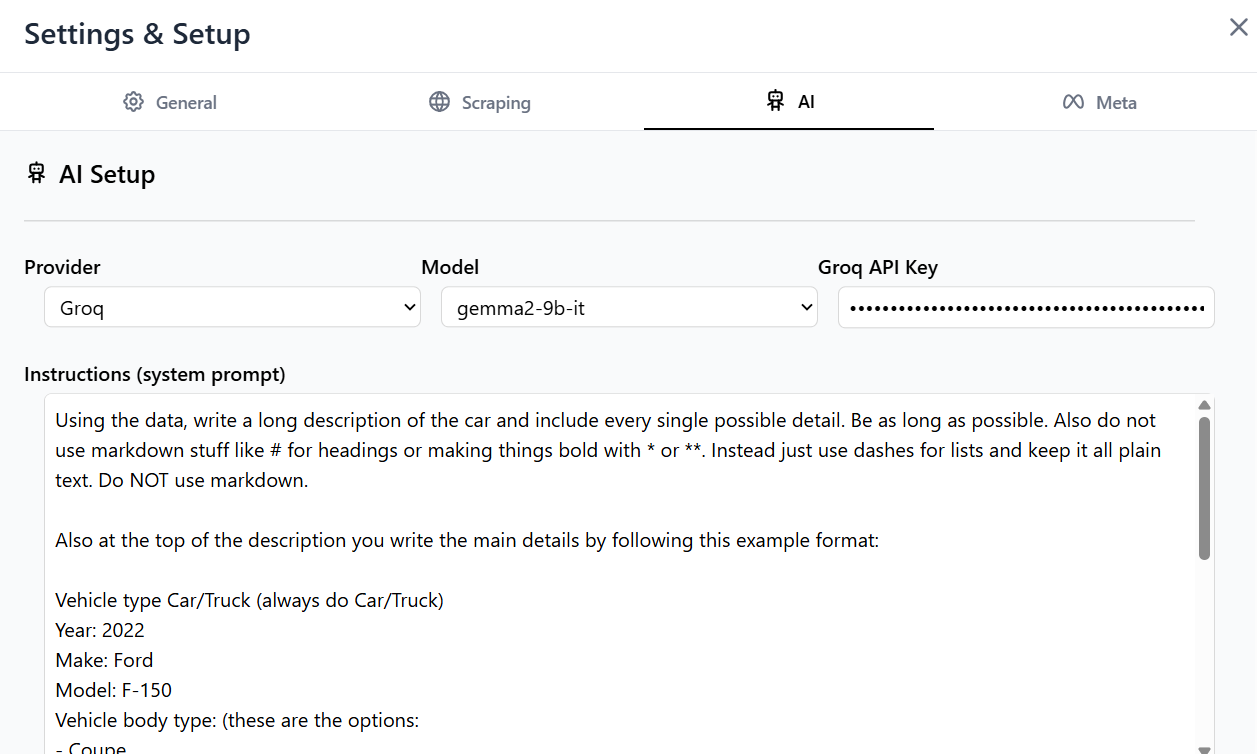Click the 'Instructions (system prompt)' label
1257x754 pixels.
point(155,374)
